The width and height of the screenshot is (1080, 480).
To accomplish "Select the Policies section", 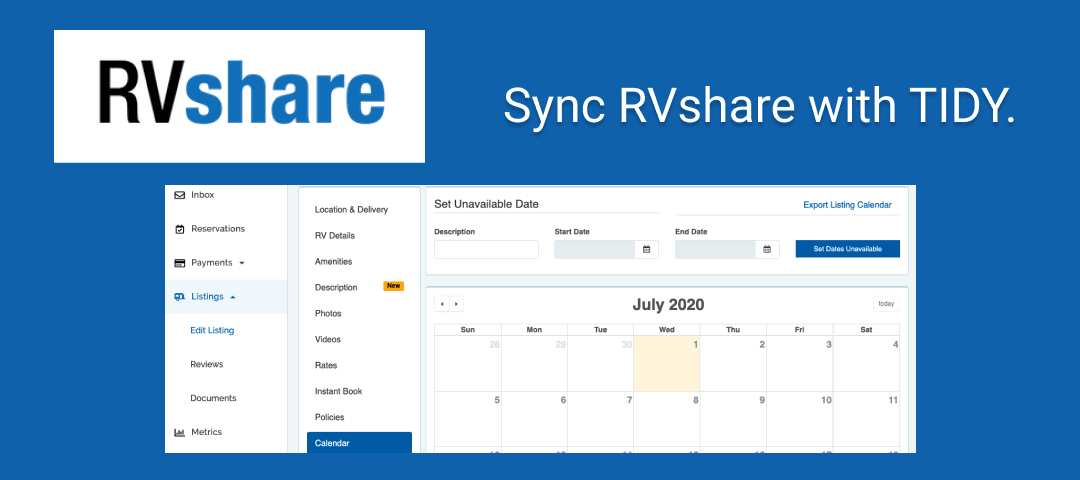I will [x=329, y=417].
